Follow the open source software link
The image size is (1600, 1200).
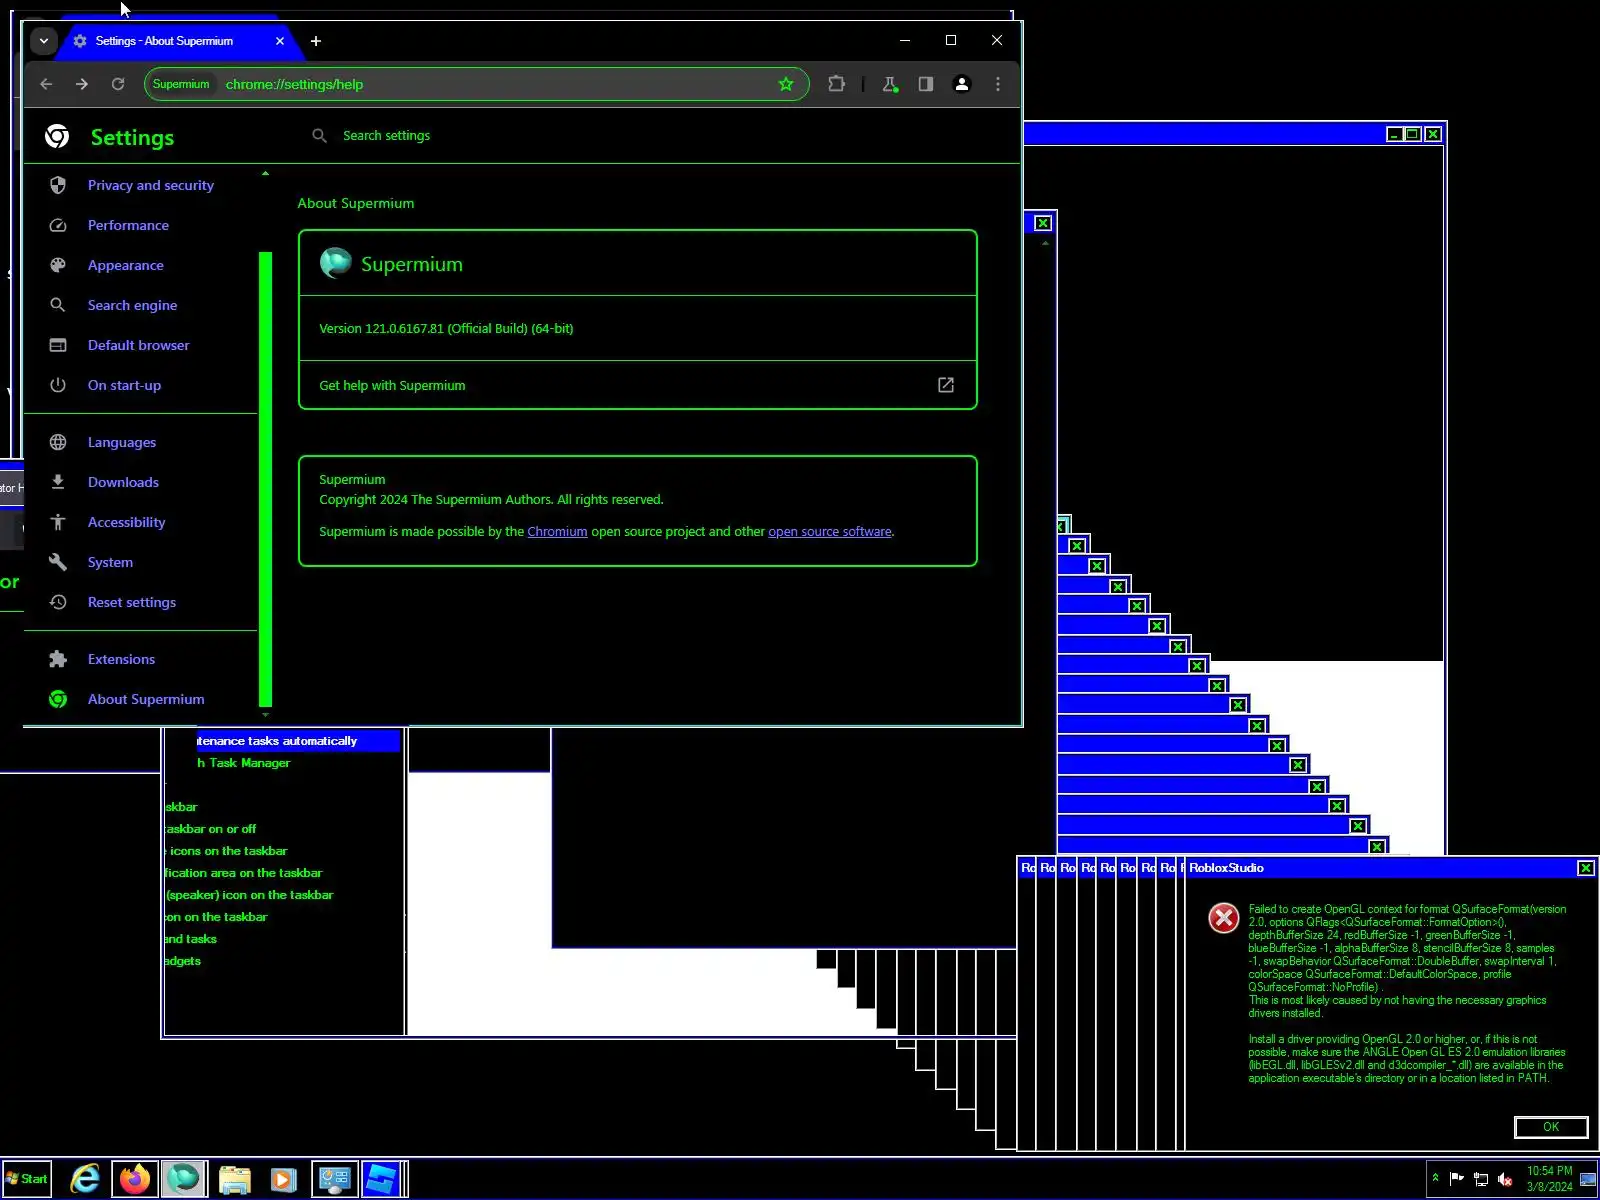pyautogui.click(x=830, y=532)
